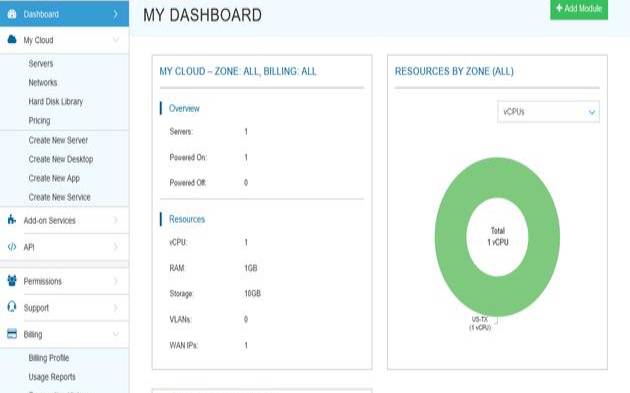Viewport: 630px width, 393px height.
Task: Open Usage Reports link
Action: 52,377
